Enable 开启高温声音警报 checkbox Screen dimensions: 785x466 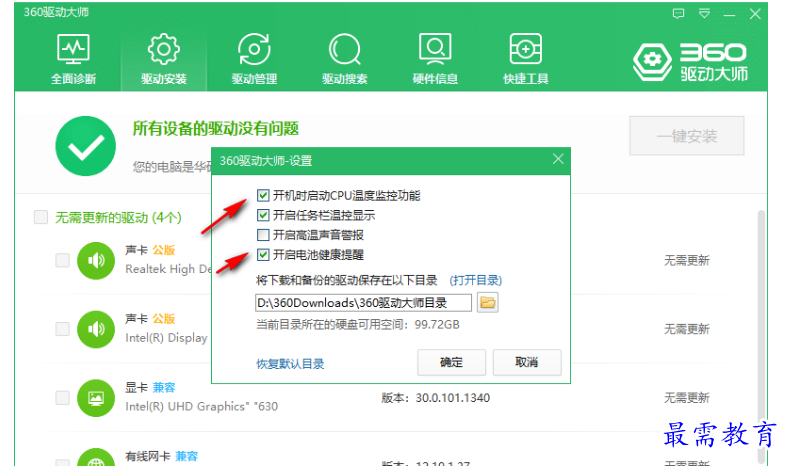tap(263, 235)
